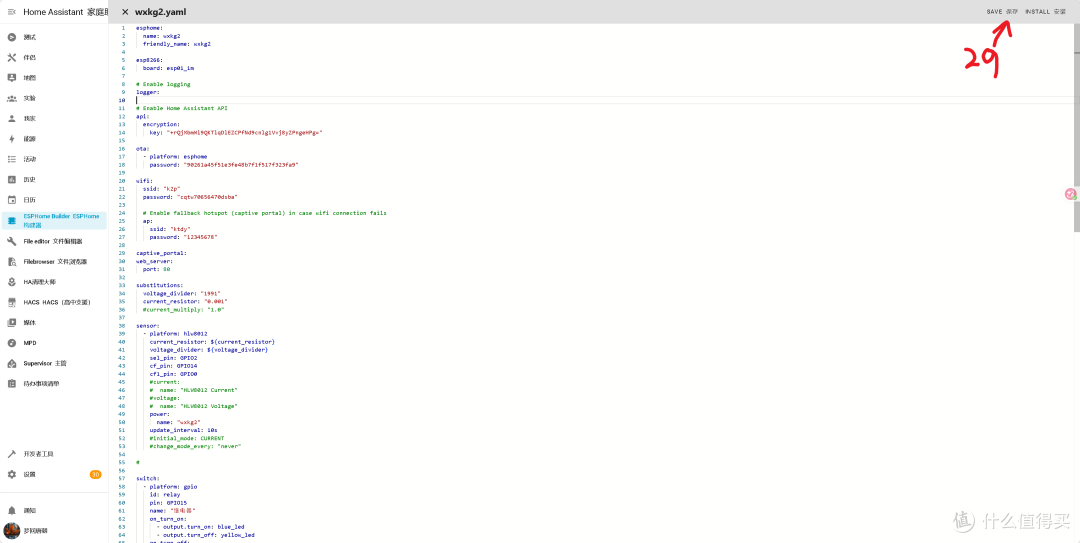Open the sidebar item with people group icon
This screenshot has width=1080, height=543.
12,98
